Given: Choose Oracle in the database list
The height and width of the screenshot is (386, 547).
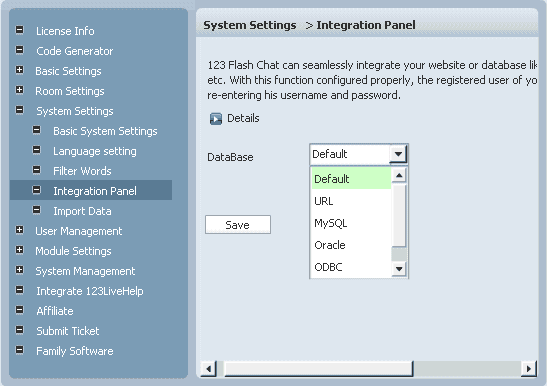Looking at the screenshot, I should point(351,245).
